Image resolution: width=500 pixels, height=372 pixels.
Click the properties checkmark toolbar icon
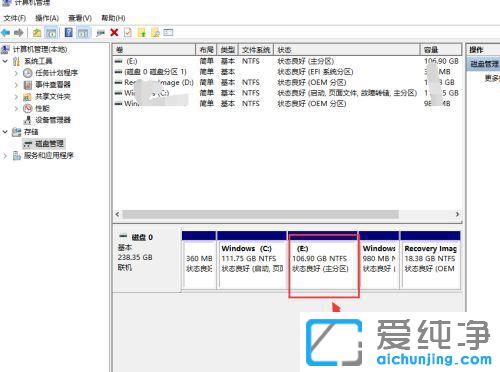click(128, 33)
